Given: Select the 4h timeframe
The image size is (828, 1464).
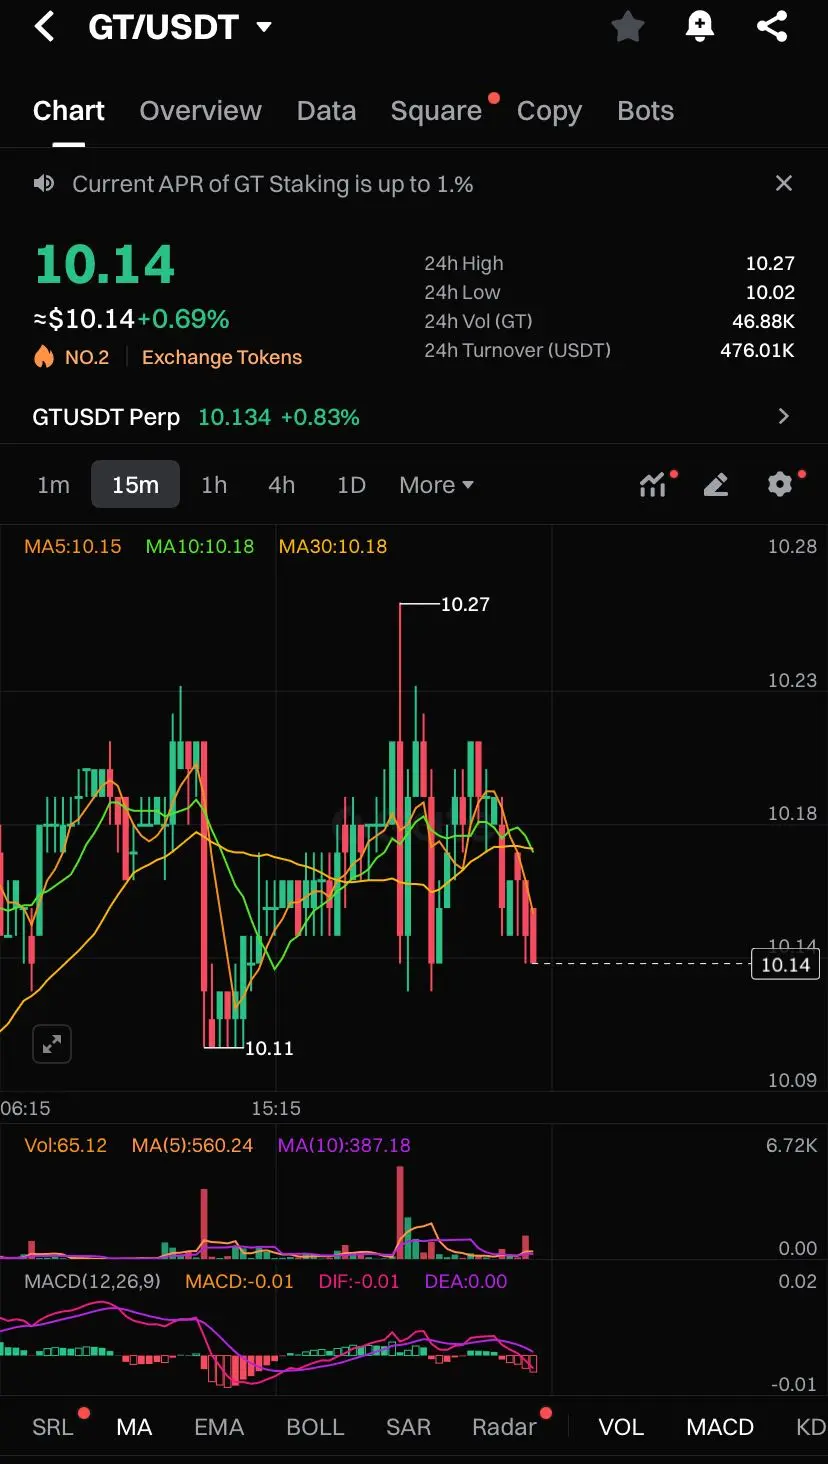Looking at the screenshot, I should (281, 485).
